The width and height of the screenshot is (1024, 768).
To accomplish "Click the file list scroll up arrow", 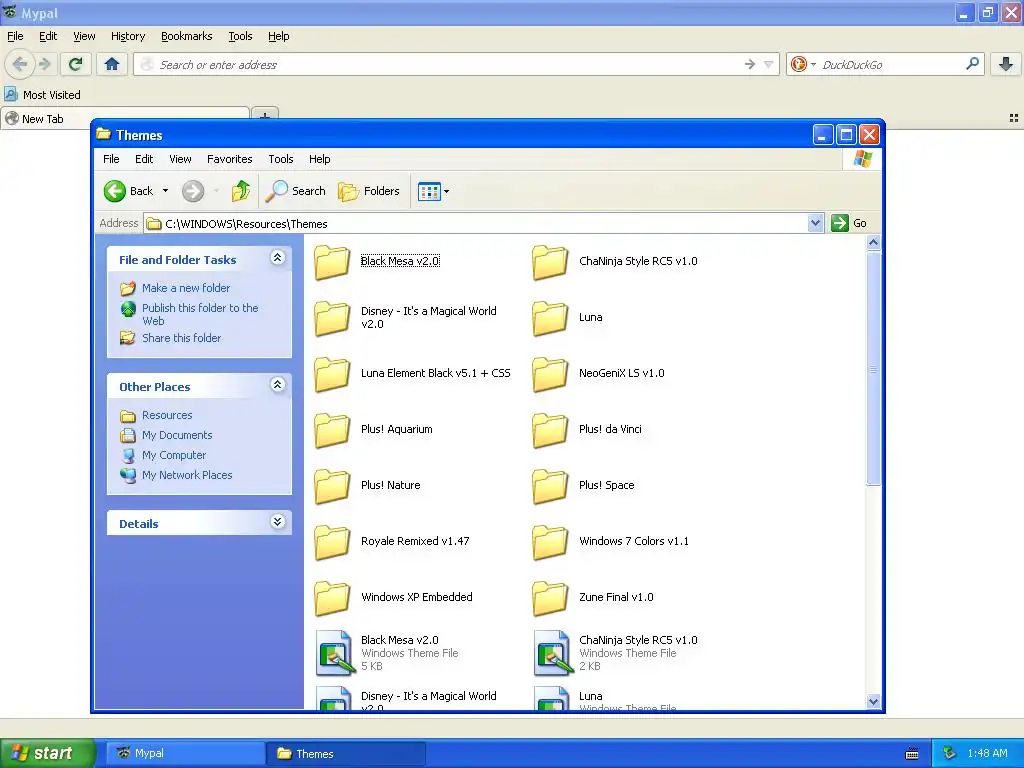I will [x=873, y=242].
